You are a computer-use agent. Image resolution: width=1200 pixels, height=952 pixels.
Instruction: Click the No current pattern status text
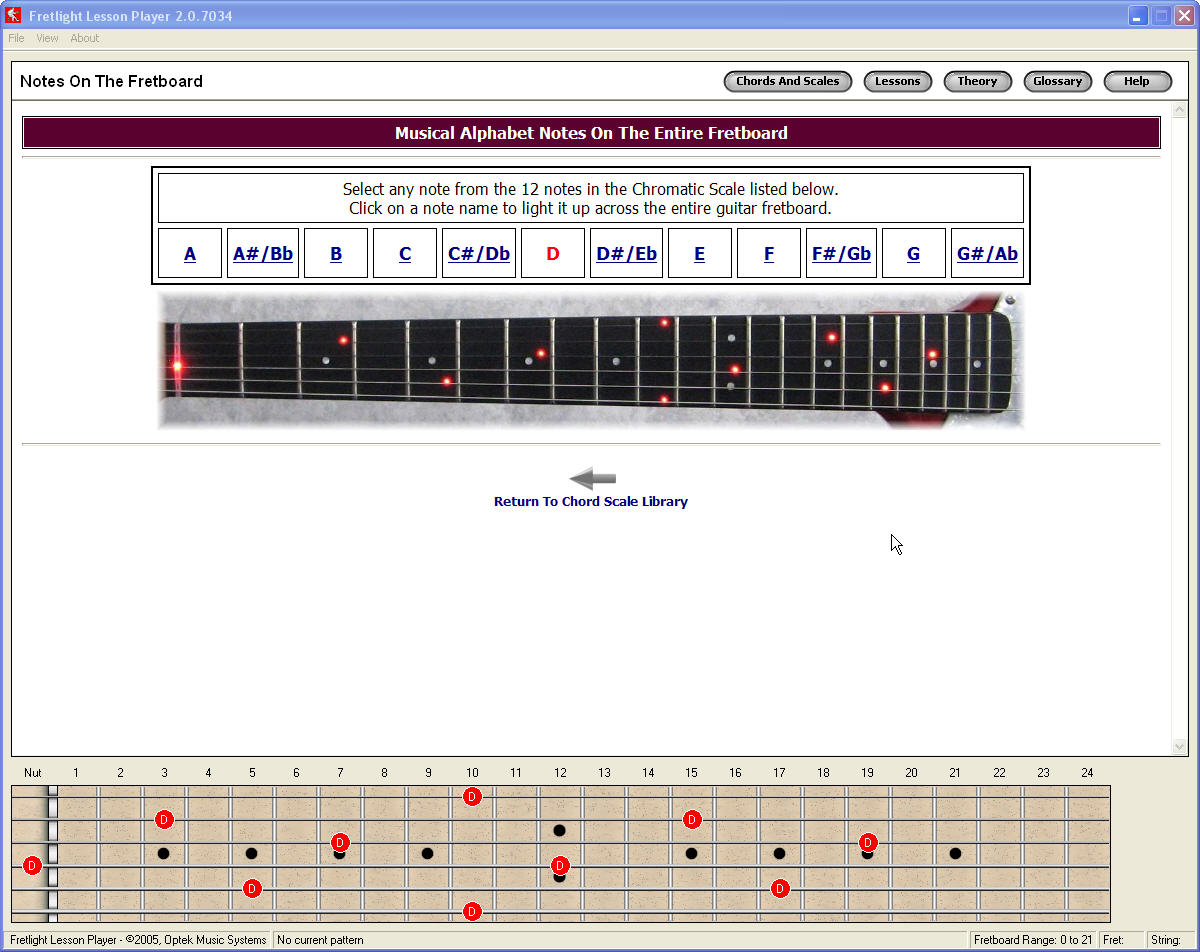pyautogui.click(x=320, y=940)
